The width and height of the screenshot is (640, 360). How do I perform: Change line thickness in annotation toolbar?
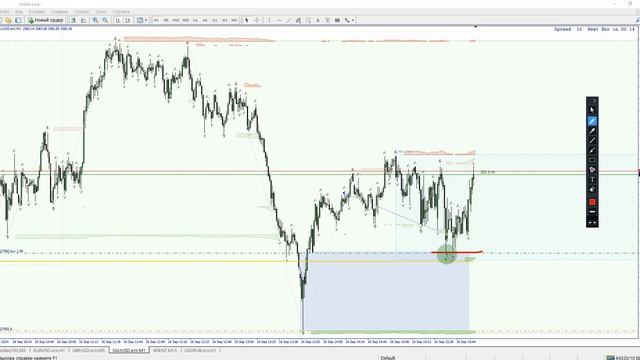(592, 212)
